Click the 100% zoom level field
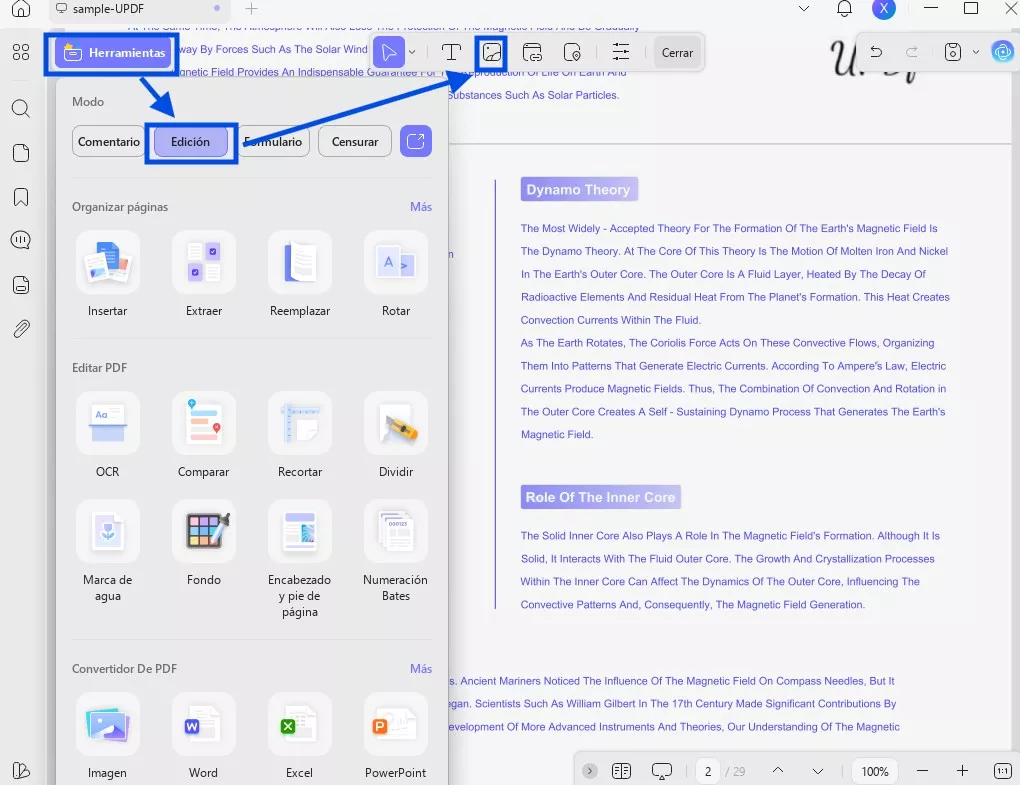Viewport: 1020px width, 785px height. [x=875, y=771]
